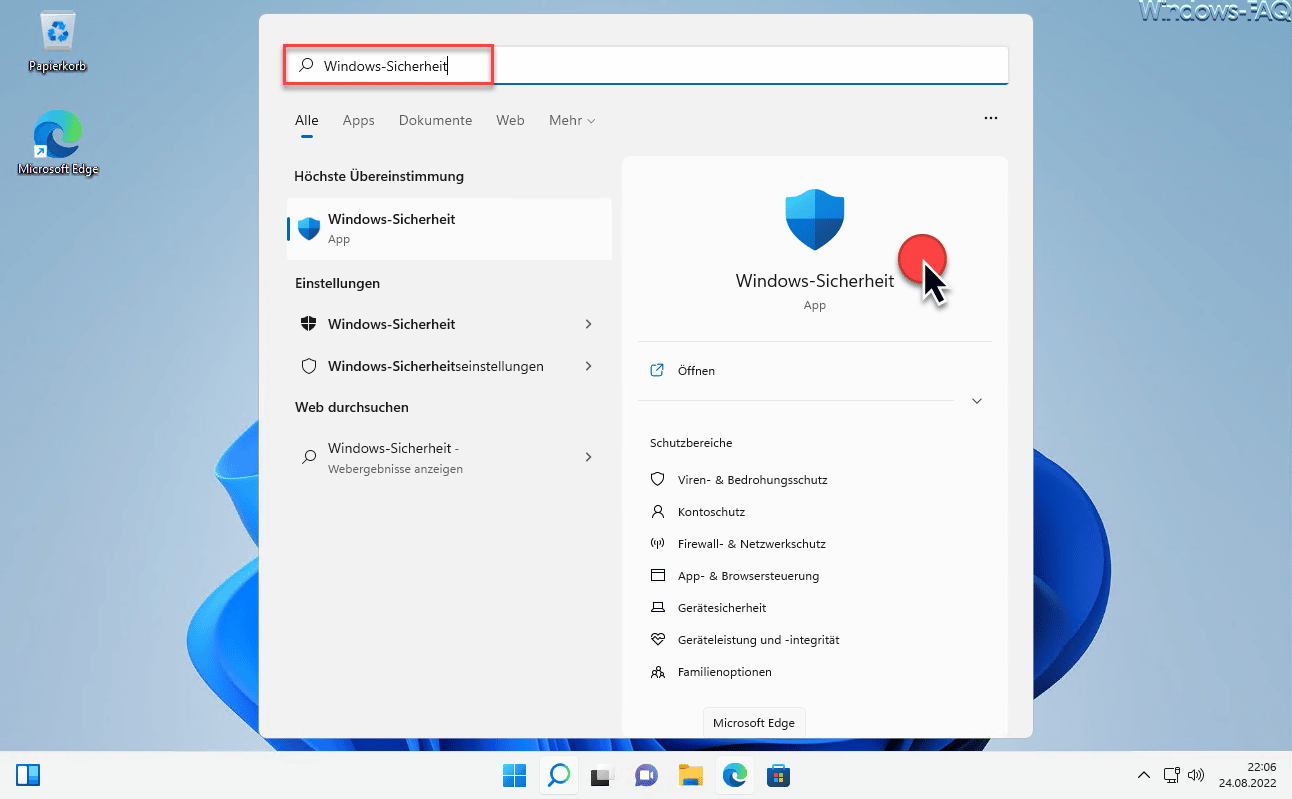Click the taskbar Search icon
This screenshot has width=1292, height=799.
coord(558,775)
